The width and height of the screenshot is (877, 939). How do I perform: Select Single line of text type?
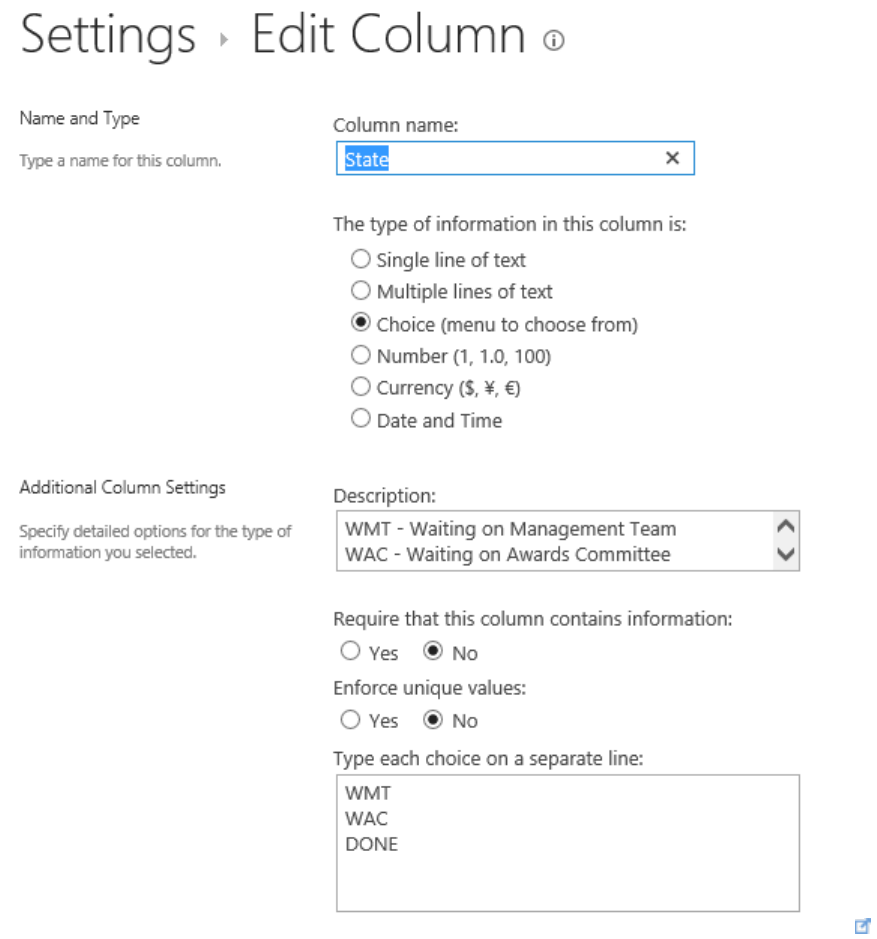(361, 260)
